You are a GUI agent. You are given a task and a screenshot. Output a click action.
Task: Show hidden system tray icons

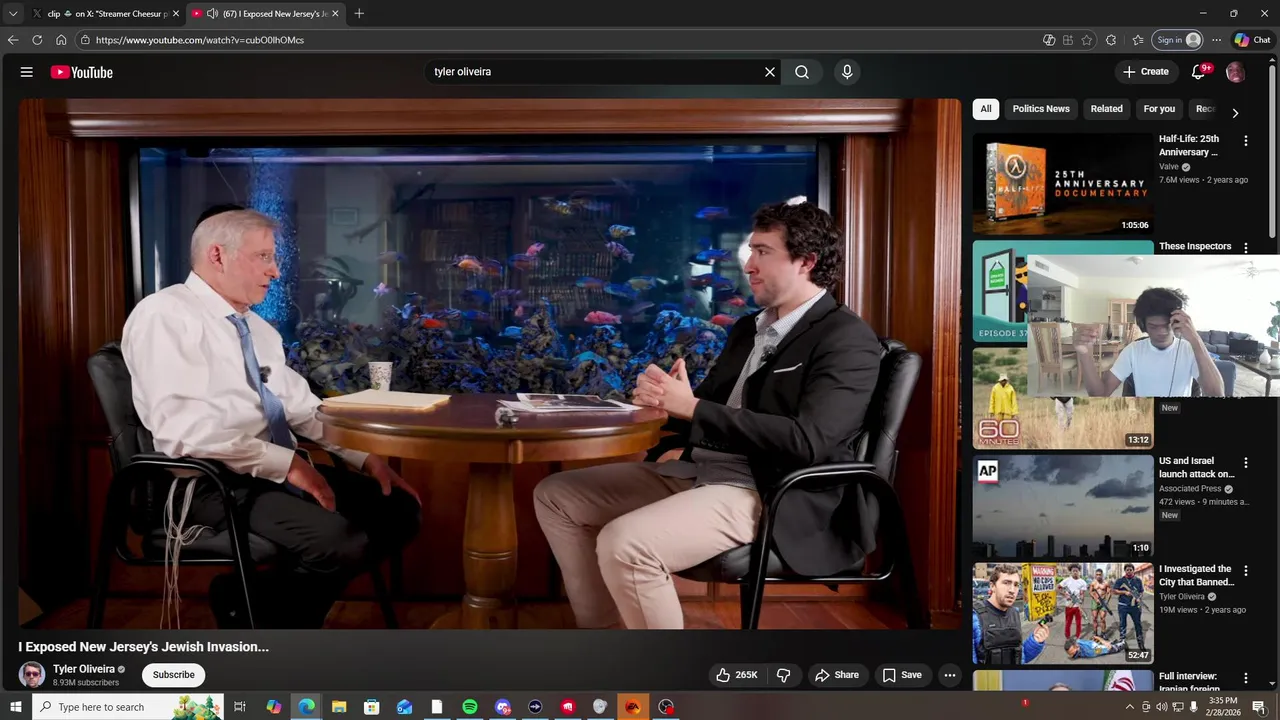tap(1130, 707)
